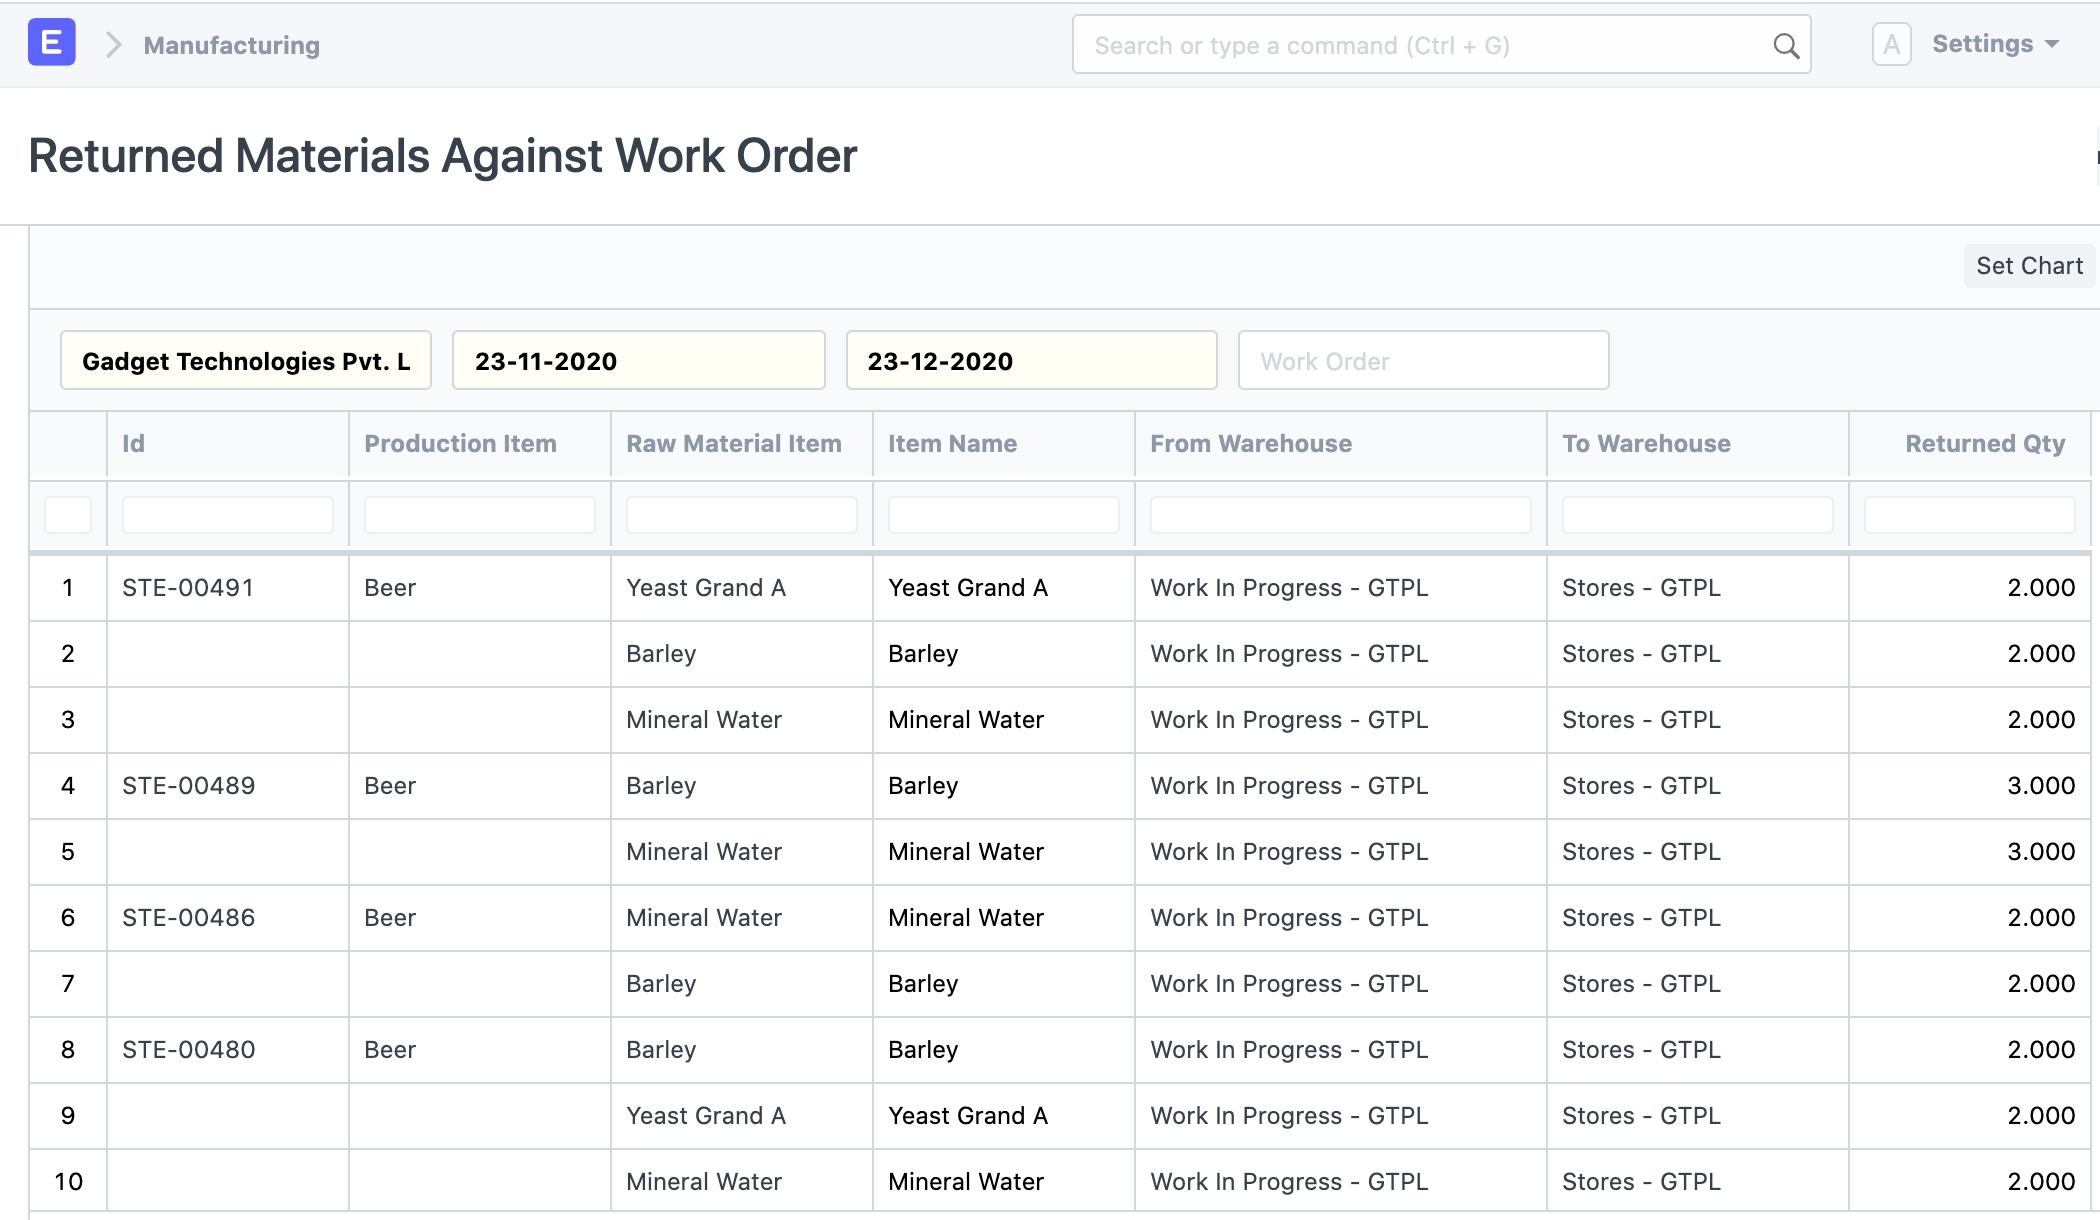Click the breadcrumb chevron arrow icon
2100x1220 pixels.
(114, 45)
